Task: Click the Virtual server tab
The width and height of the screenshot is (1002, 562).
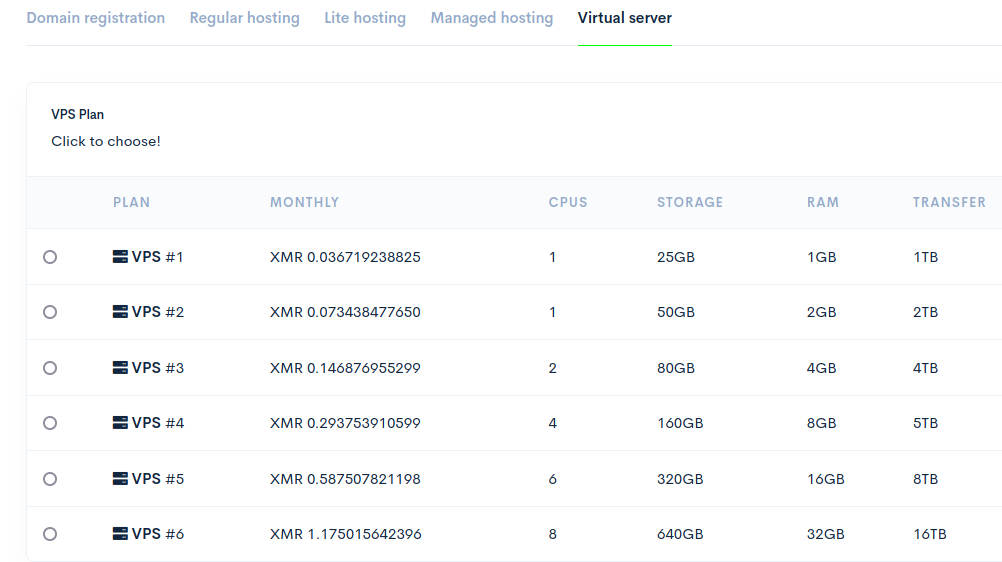Action: coord(624,18)
